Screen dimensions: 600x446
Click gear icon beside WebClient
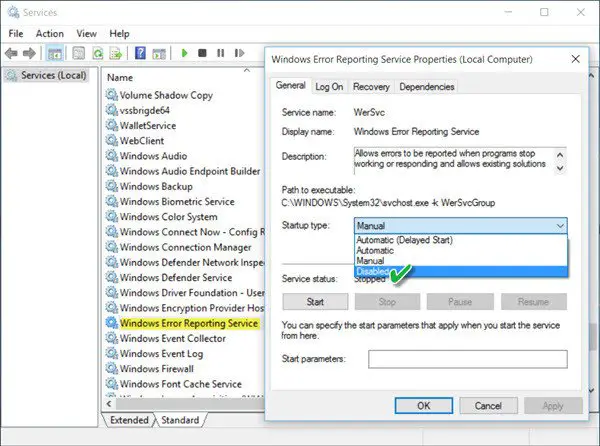click(111, 140)
